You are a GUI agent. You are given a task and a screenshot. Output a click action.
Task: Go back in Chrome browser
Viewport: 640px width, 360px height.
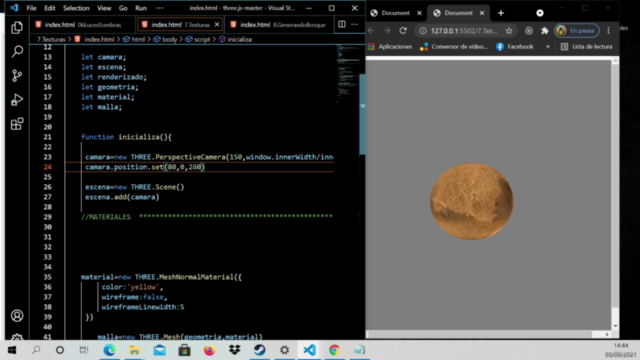click(371, 31)
